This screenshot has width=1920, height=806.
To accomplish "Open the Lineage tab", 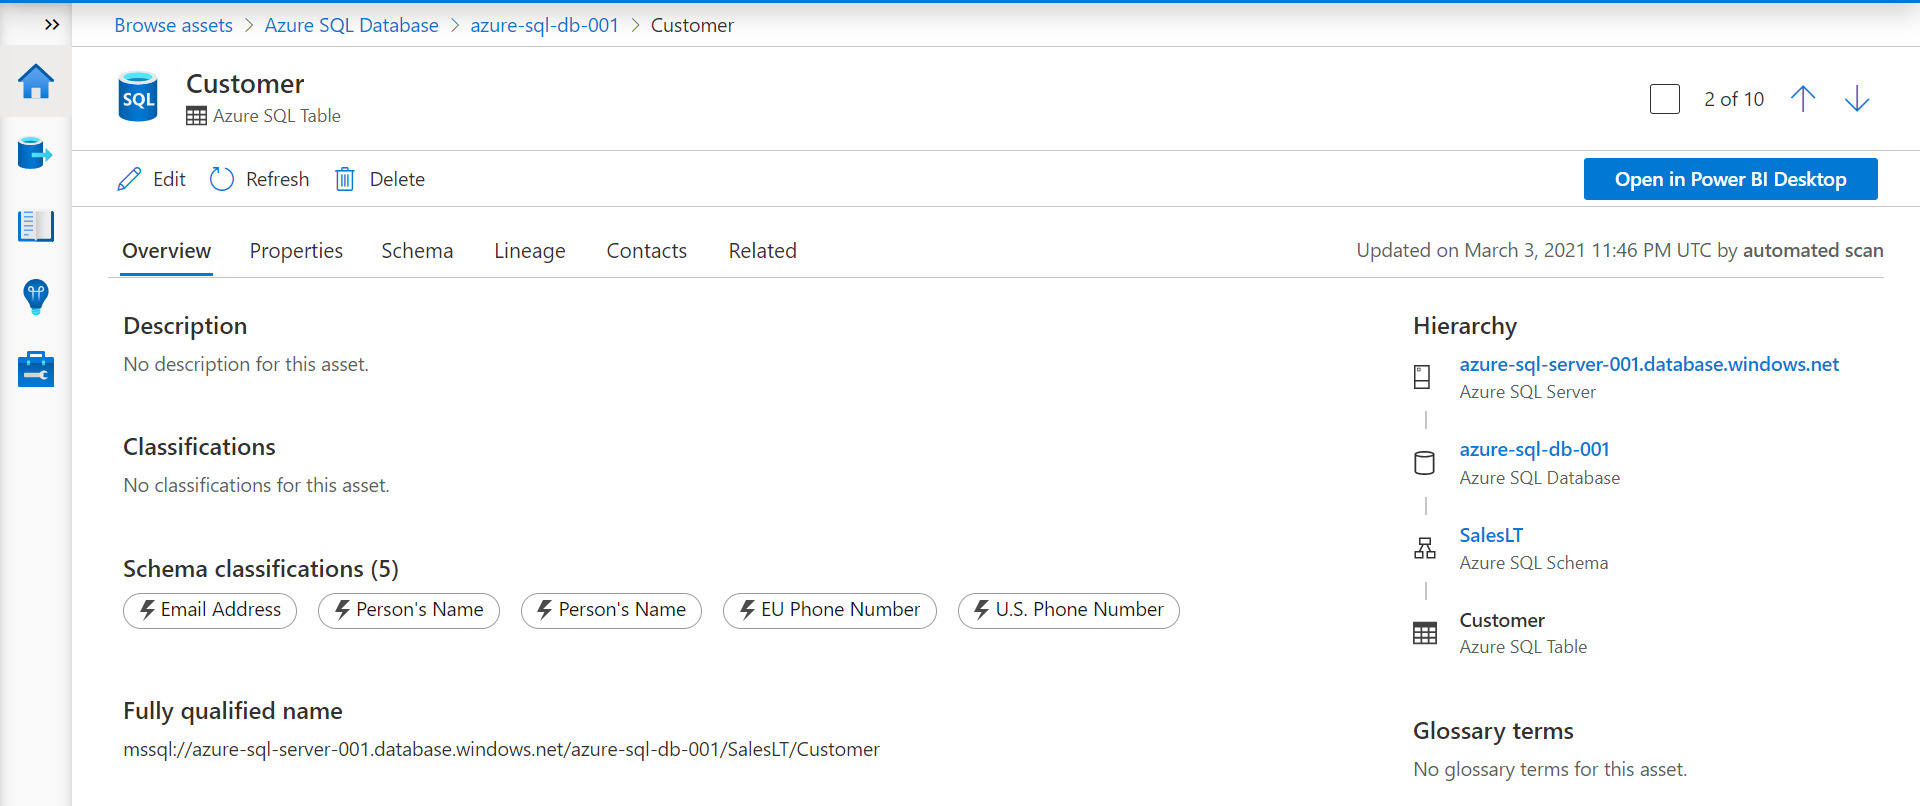I will [x=529, y=251].
